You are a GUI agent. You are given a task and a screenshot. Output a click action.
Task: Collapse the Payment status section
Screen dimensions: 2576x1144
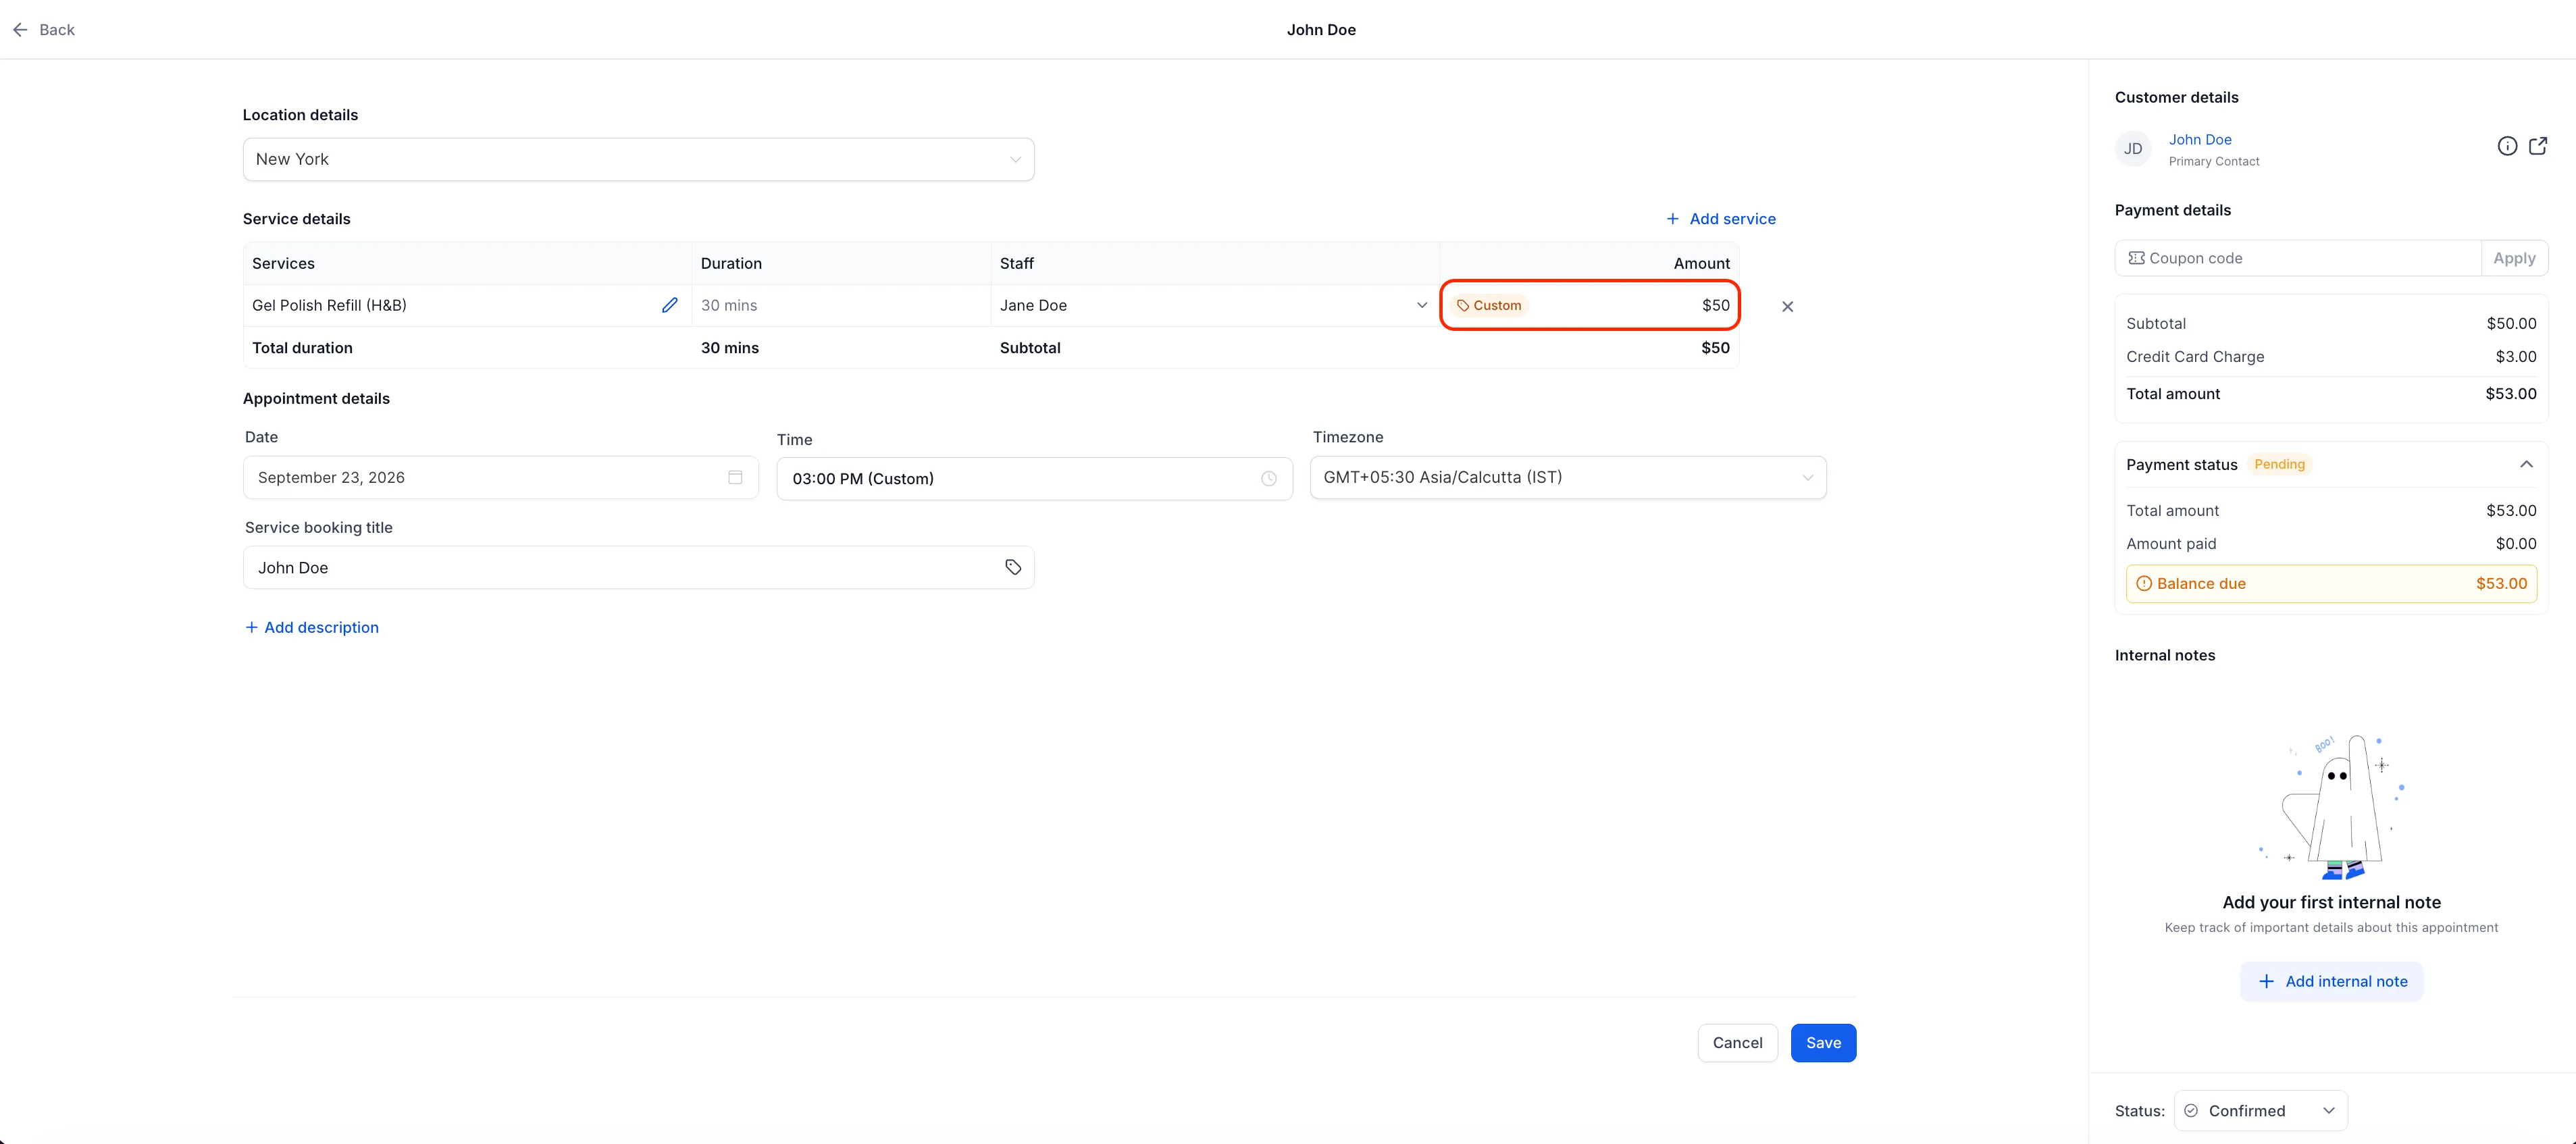(2526, 464)
